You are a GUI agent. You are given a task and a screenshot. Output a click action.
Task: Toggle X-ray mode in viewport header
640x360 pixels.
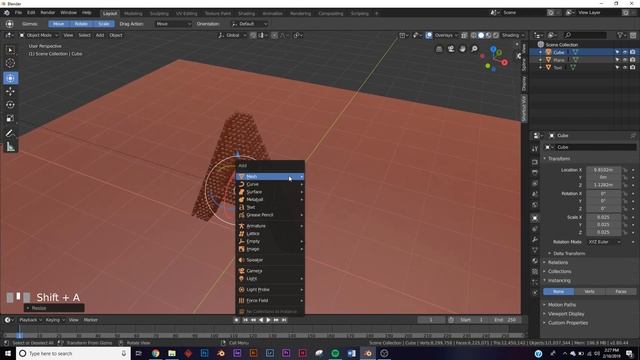(464, 36)
